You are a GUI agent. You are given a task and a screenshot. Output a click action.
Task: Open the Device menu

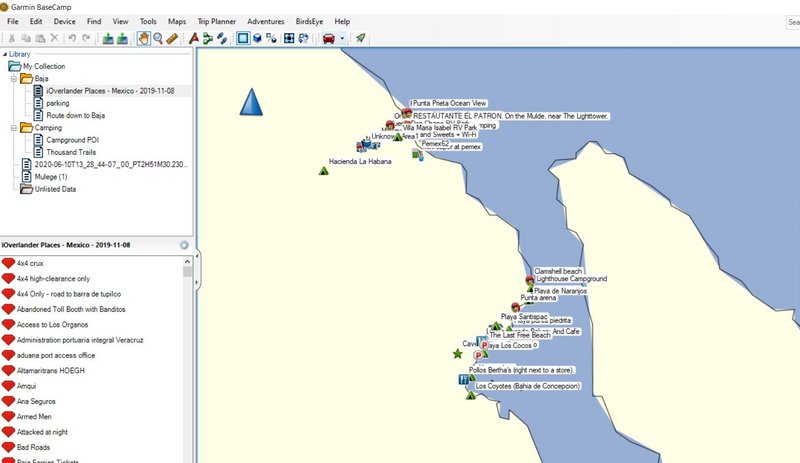(x=64, y=21)
